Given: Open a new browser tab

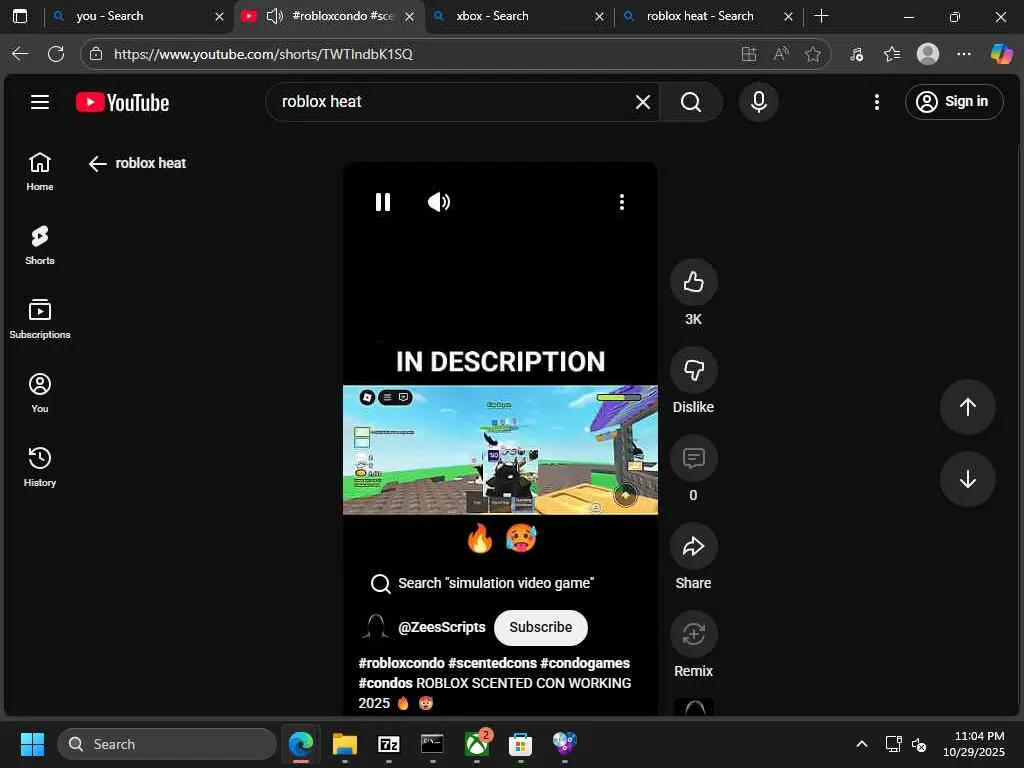Looking at the screenshot, I should click(x=822, y=16).
